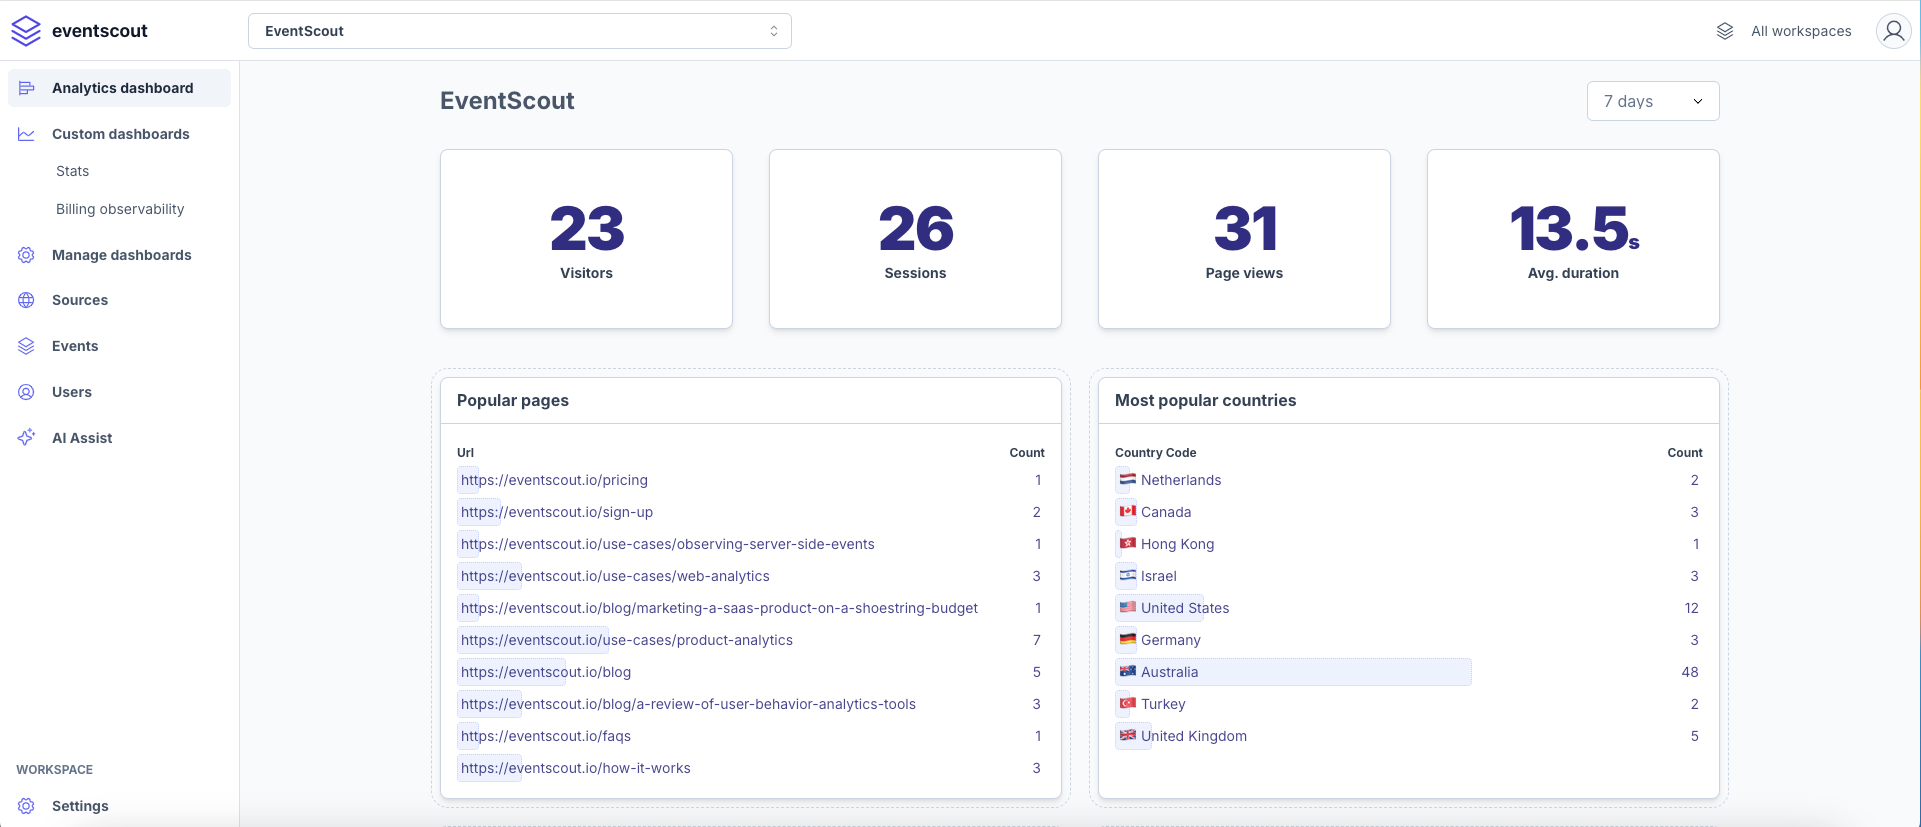
Task: Click the marketing-a-saas-product blog URL
Action: coord(719,608)
